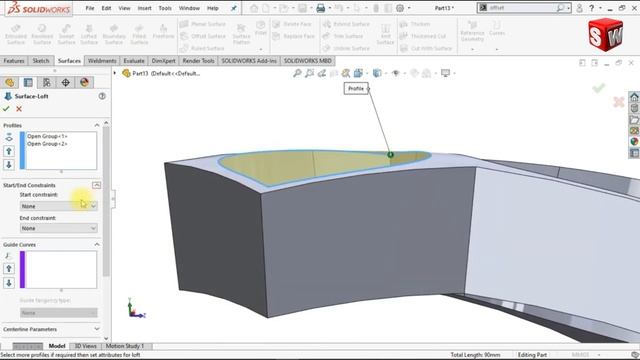
Task: Click the Zoom to Fit magnifier icon
Action: [297, 73]
